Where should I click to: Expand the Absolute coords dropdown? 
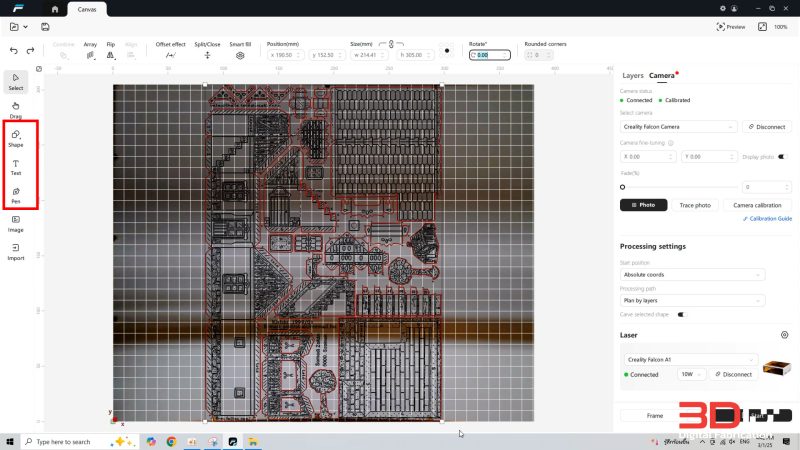pos(692,274)
